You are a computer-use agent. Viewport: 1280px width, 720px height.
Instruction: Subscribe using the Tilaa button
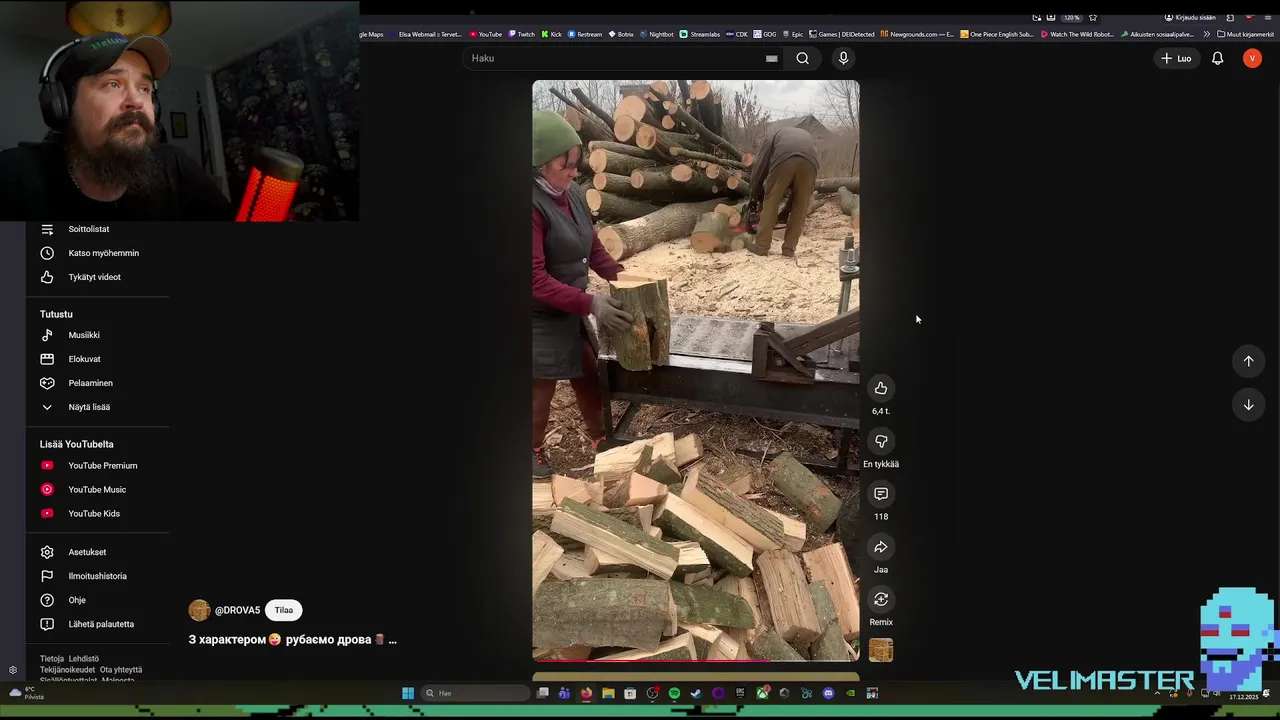(x=284, y=610)
